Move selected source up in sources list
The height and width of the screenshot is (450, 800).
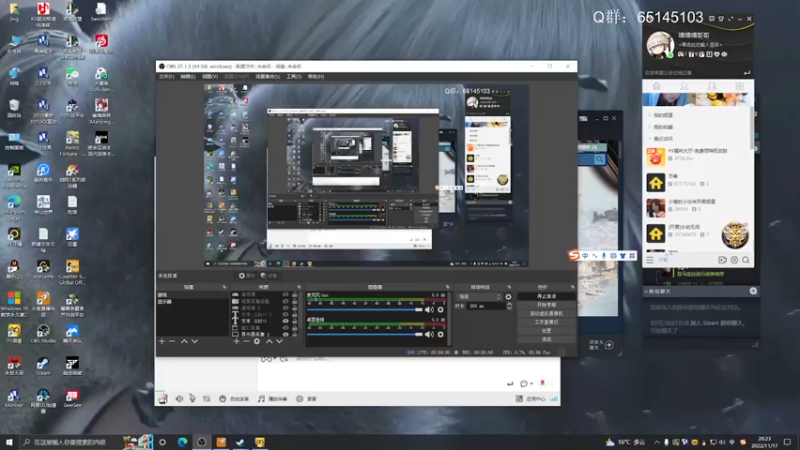(269, 341)
